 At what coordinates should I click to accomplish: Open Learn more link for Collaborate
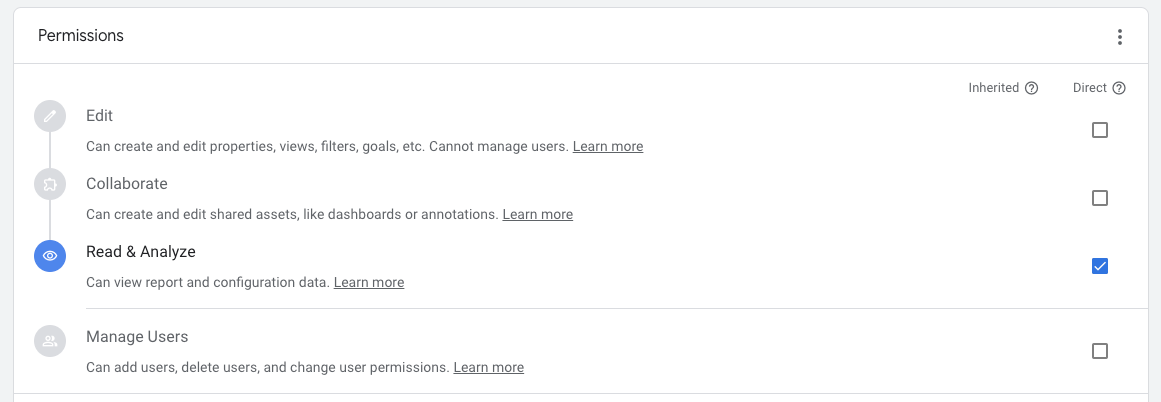click(538, 215)
